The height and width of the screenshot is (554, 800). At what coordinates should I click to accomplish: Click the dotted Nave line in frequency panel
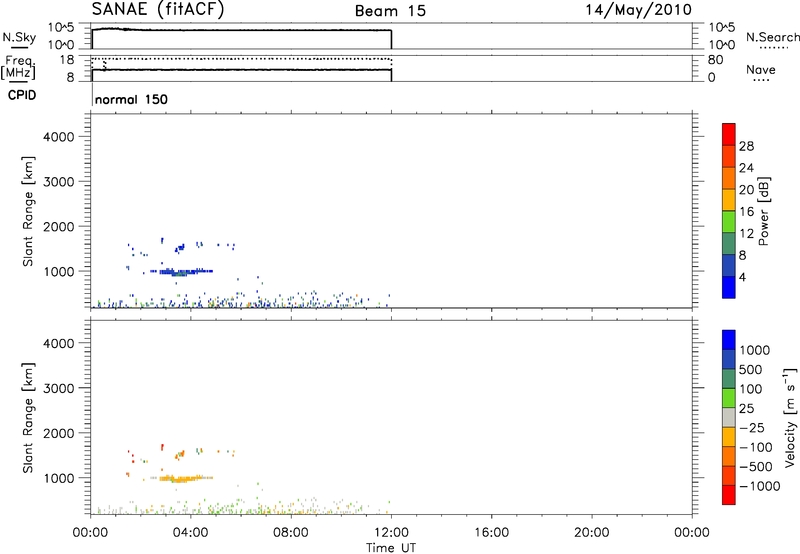click(241, 59)
